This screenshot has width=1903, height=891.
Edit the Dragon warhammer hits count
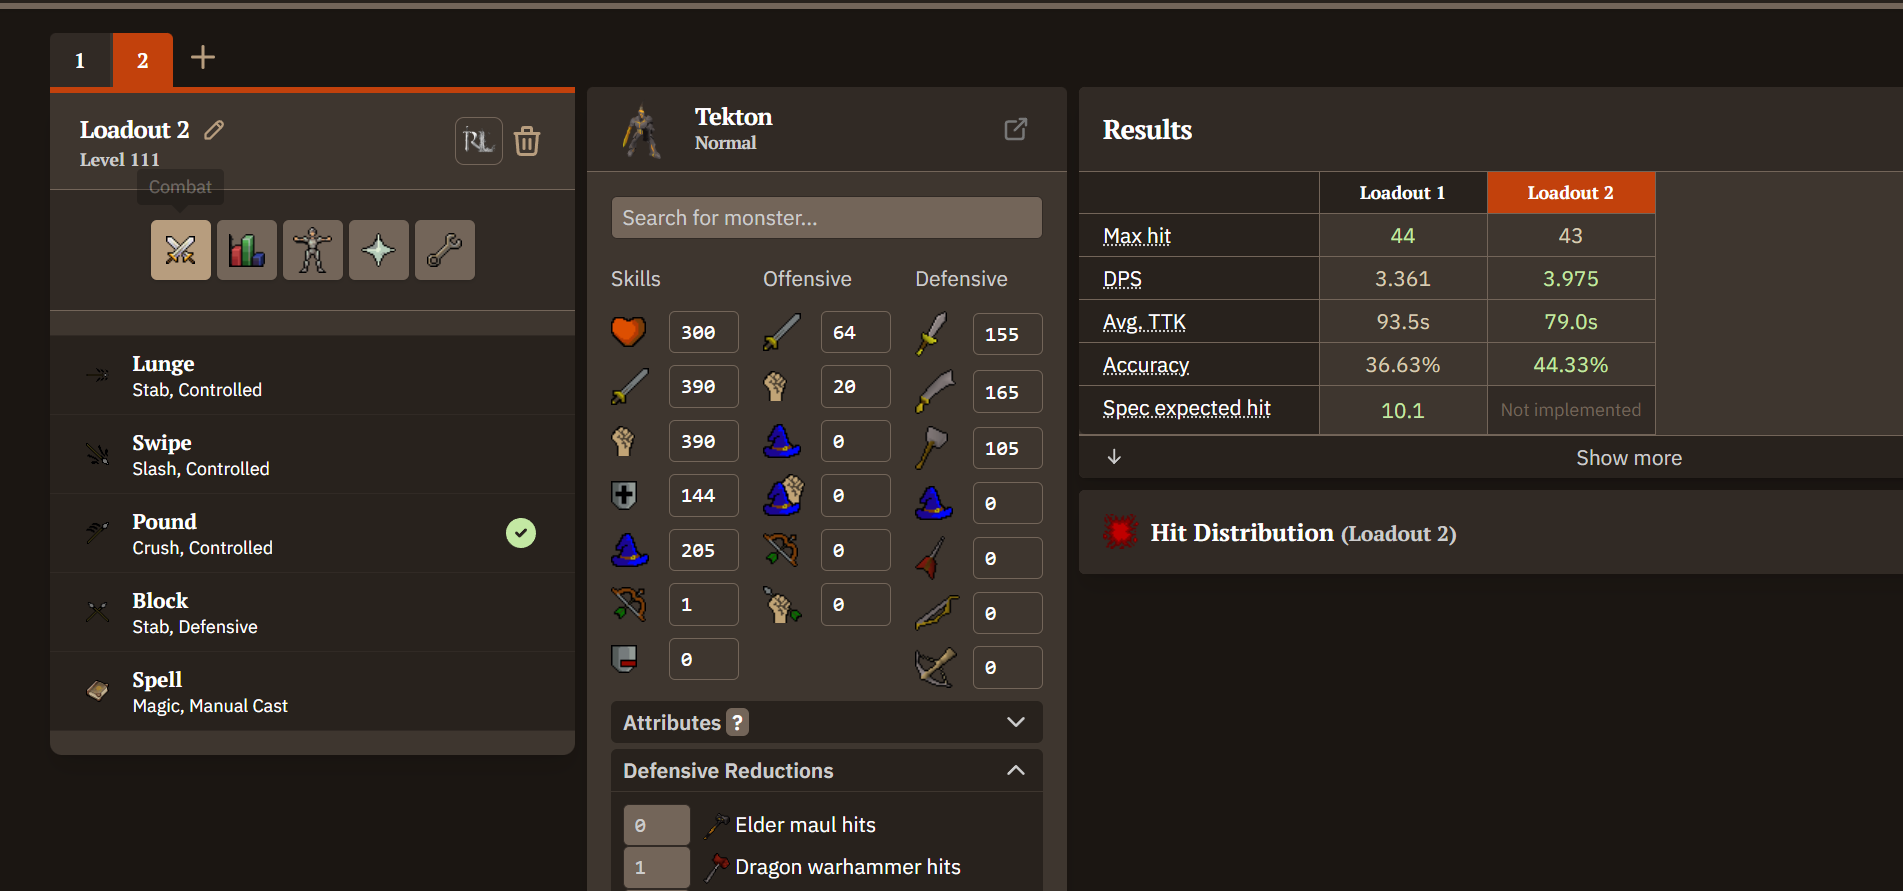(657, 867)
